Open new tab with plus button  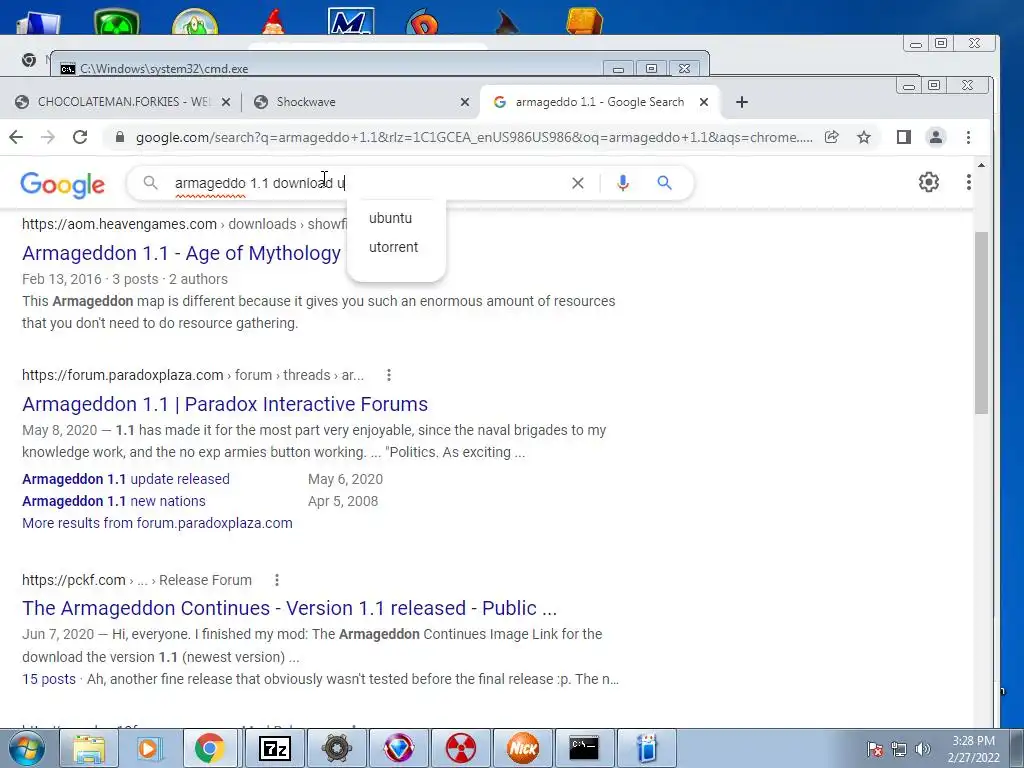point(742,102)
